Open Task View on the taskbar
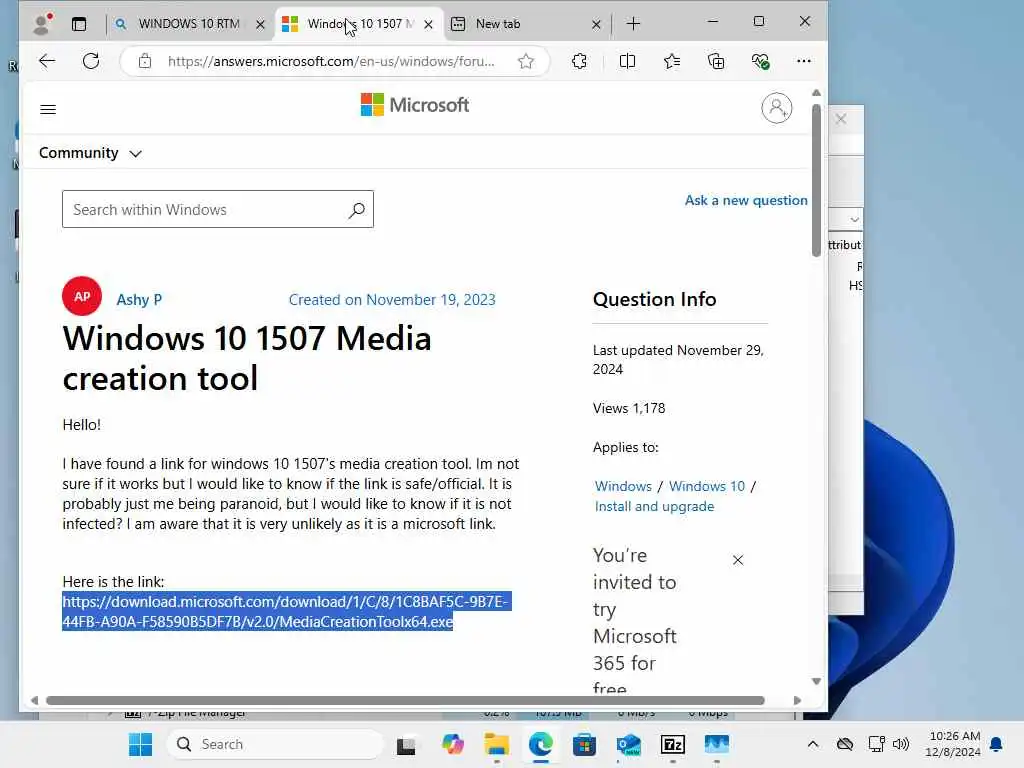The width and height of the screenshot is (1024, 768). pyautogui.click(x=406, y=744)
